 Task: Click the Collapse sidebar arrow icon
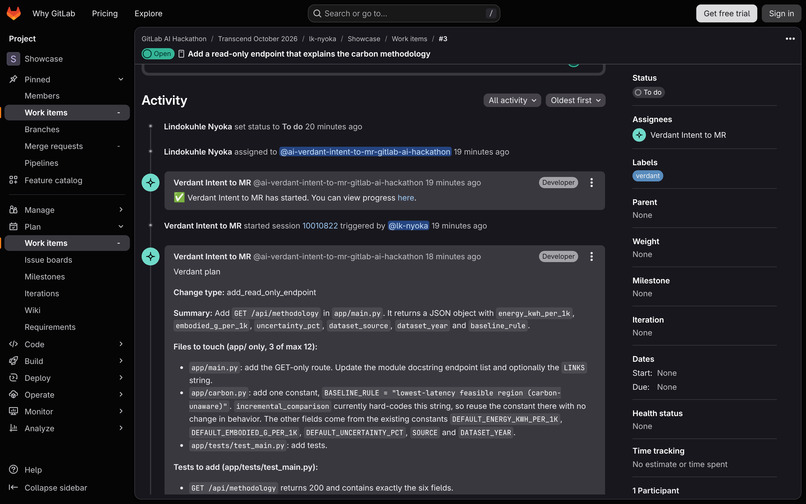[13, 488]
